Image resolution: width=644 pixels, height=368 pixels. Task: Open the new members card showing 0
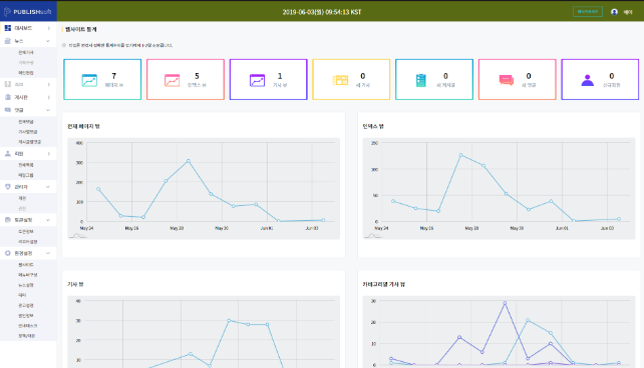tap(600, 79)
